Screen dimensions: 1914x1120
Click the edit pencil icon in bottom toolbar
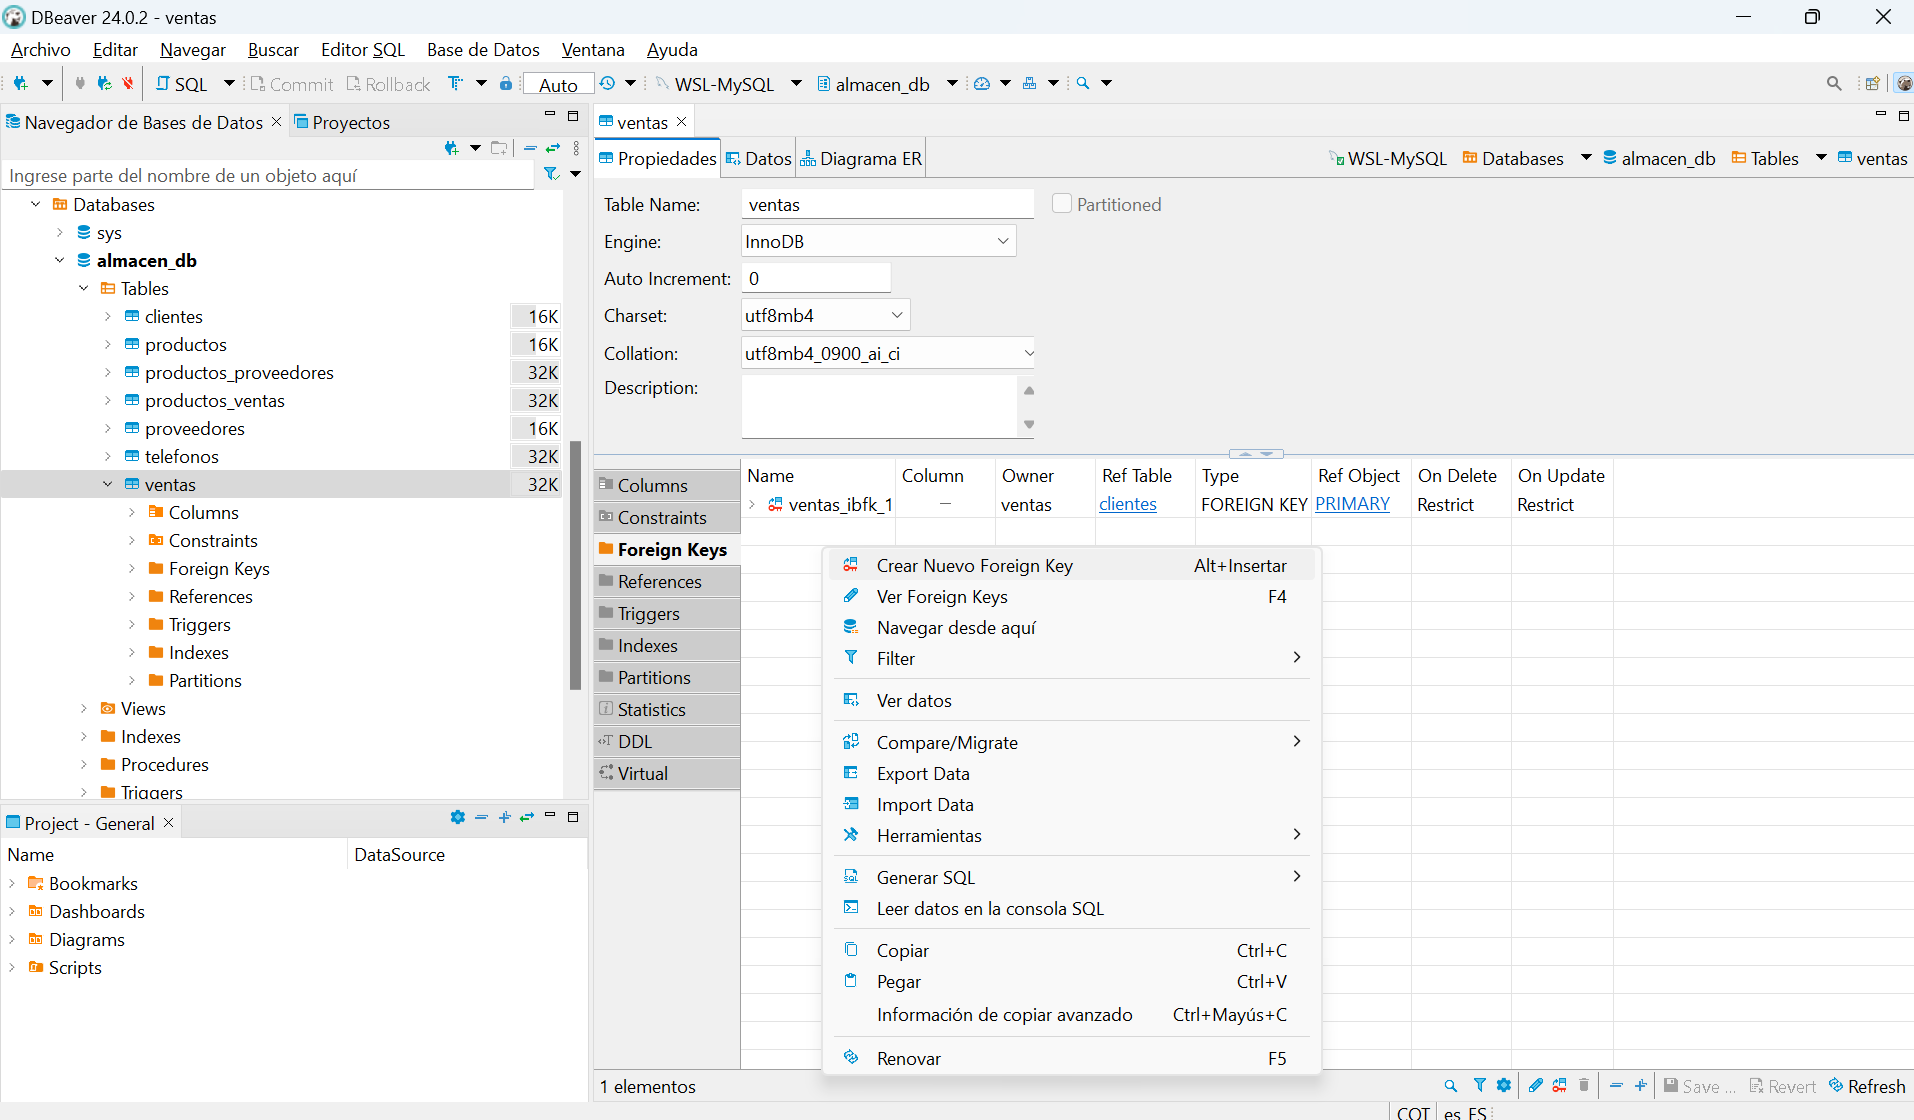1536,1086
